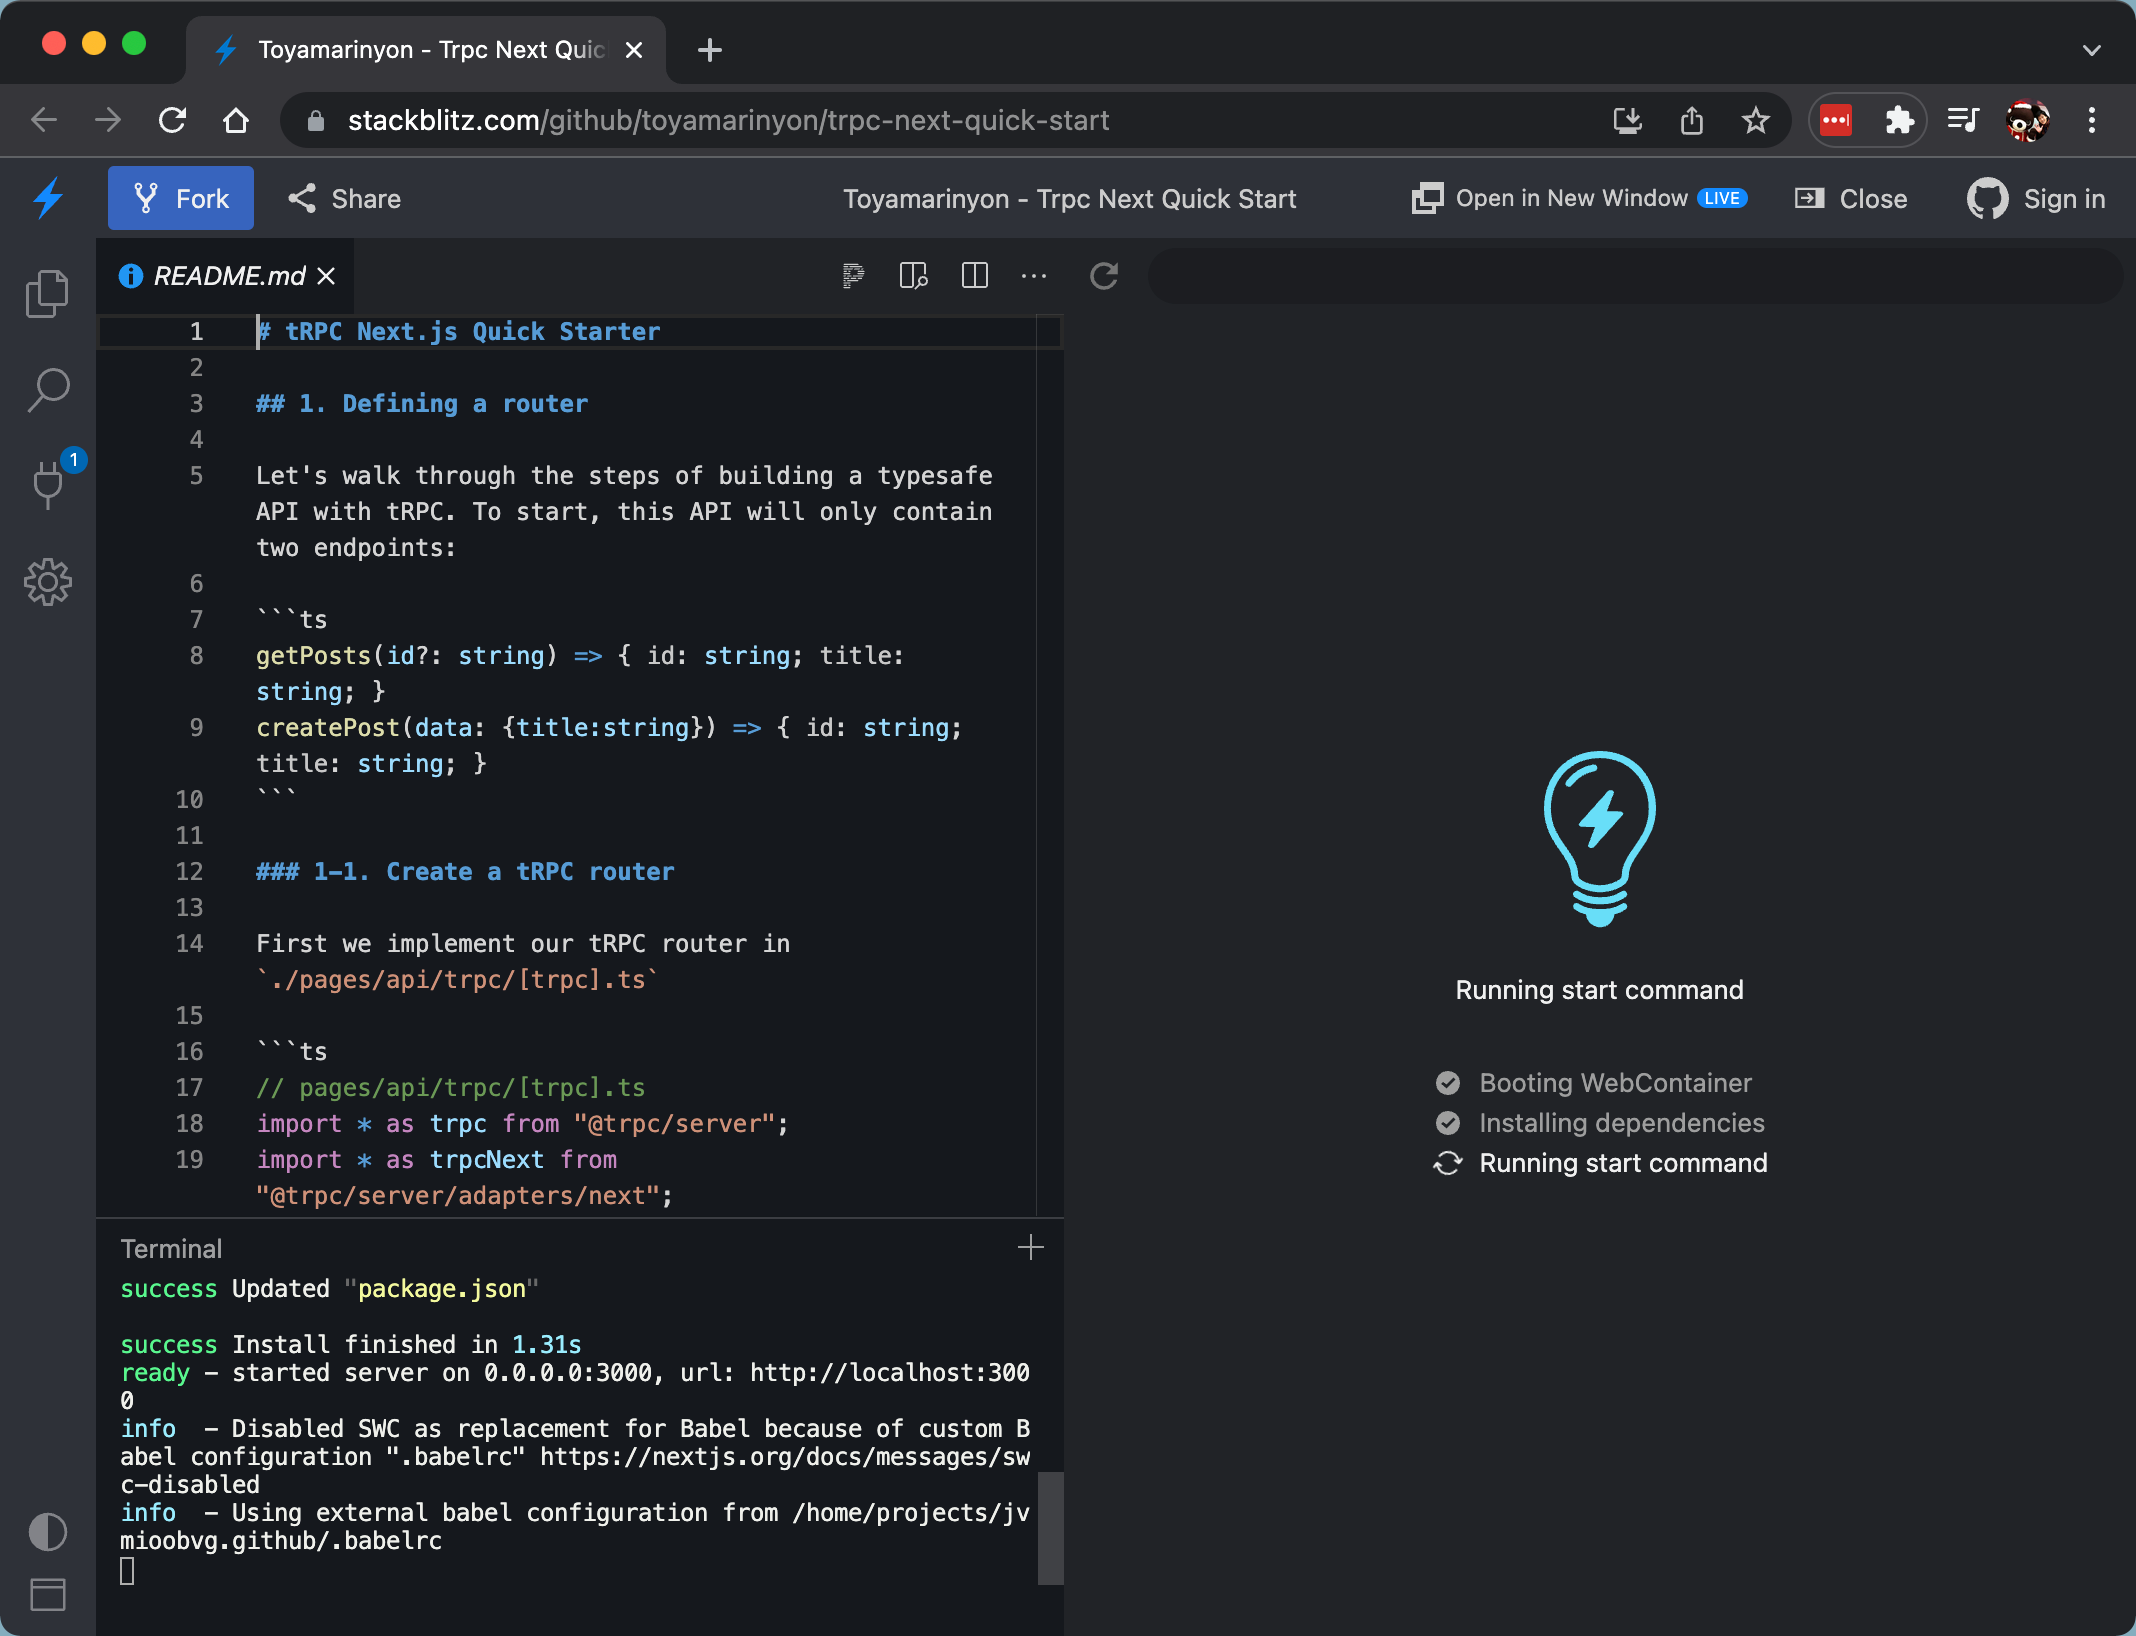Open the Explorer files icon in sidebar

coord(47,294)
